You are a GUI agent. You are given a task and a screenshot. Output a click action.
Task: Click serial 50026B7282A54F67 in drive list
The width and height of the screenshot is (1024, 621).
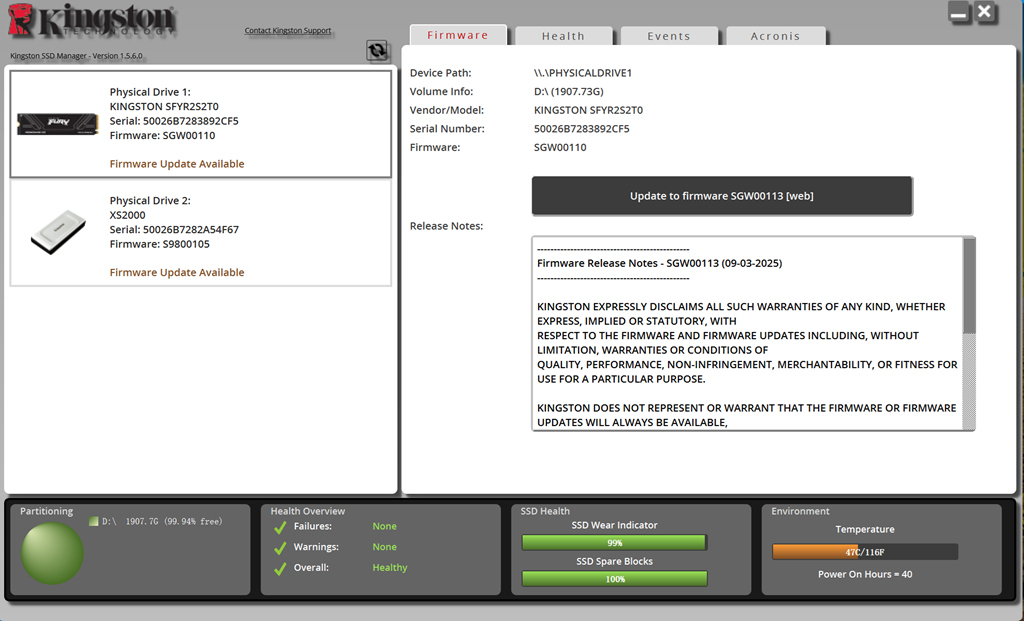pos(174,229)
